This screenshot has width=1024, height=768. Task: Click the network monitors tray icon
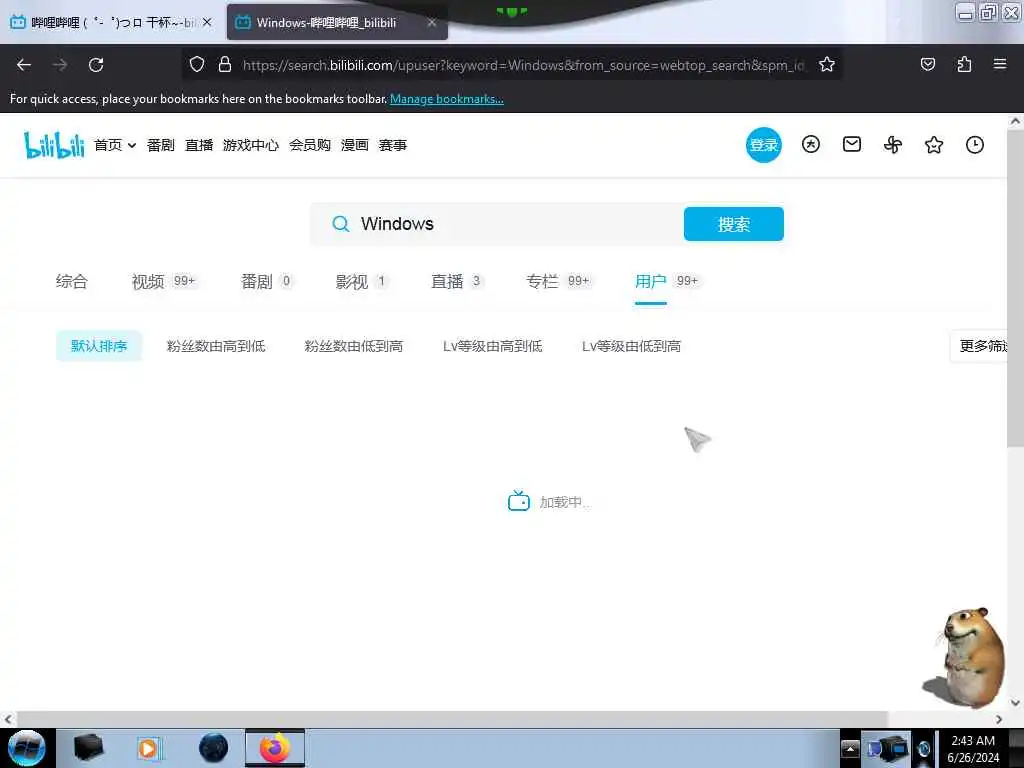click(x=887, y=749)
